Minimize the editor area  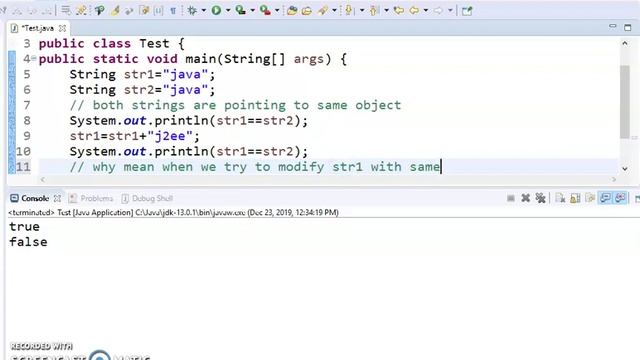pyautogui.click(x=613, y=27)
